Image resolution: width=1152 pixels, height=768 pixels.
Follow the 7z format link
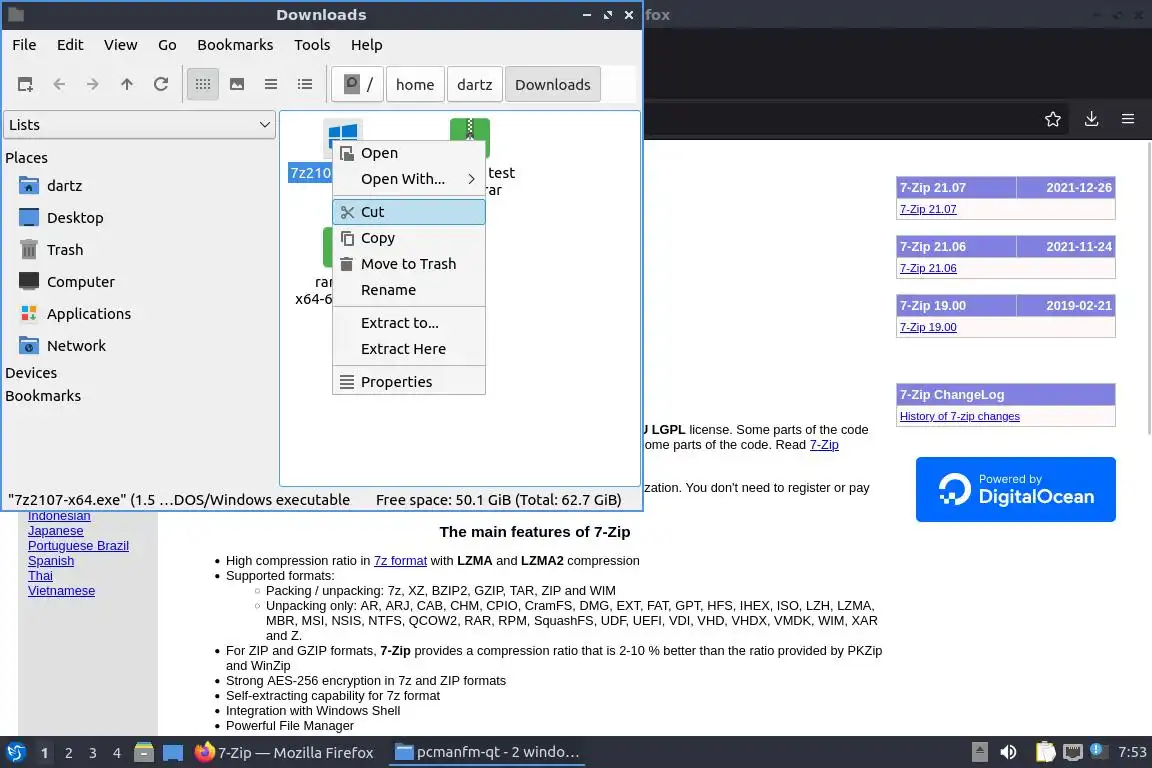(400, 561)
